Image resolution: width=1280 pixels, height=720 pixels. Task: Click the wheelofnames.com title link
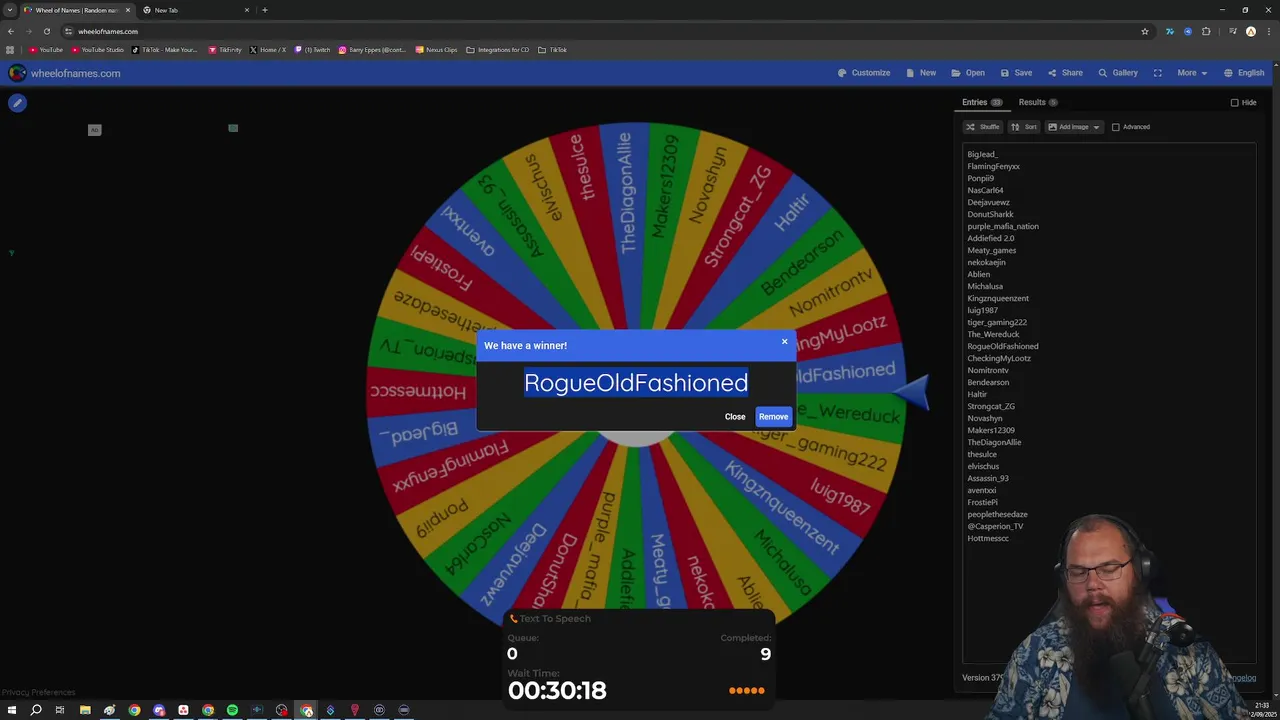(76, 73)
